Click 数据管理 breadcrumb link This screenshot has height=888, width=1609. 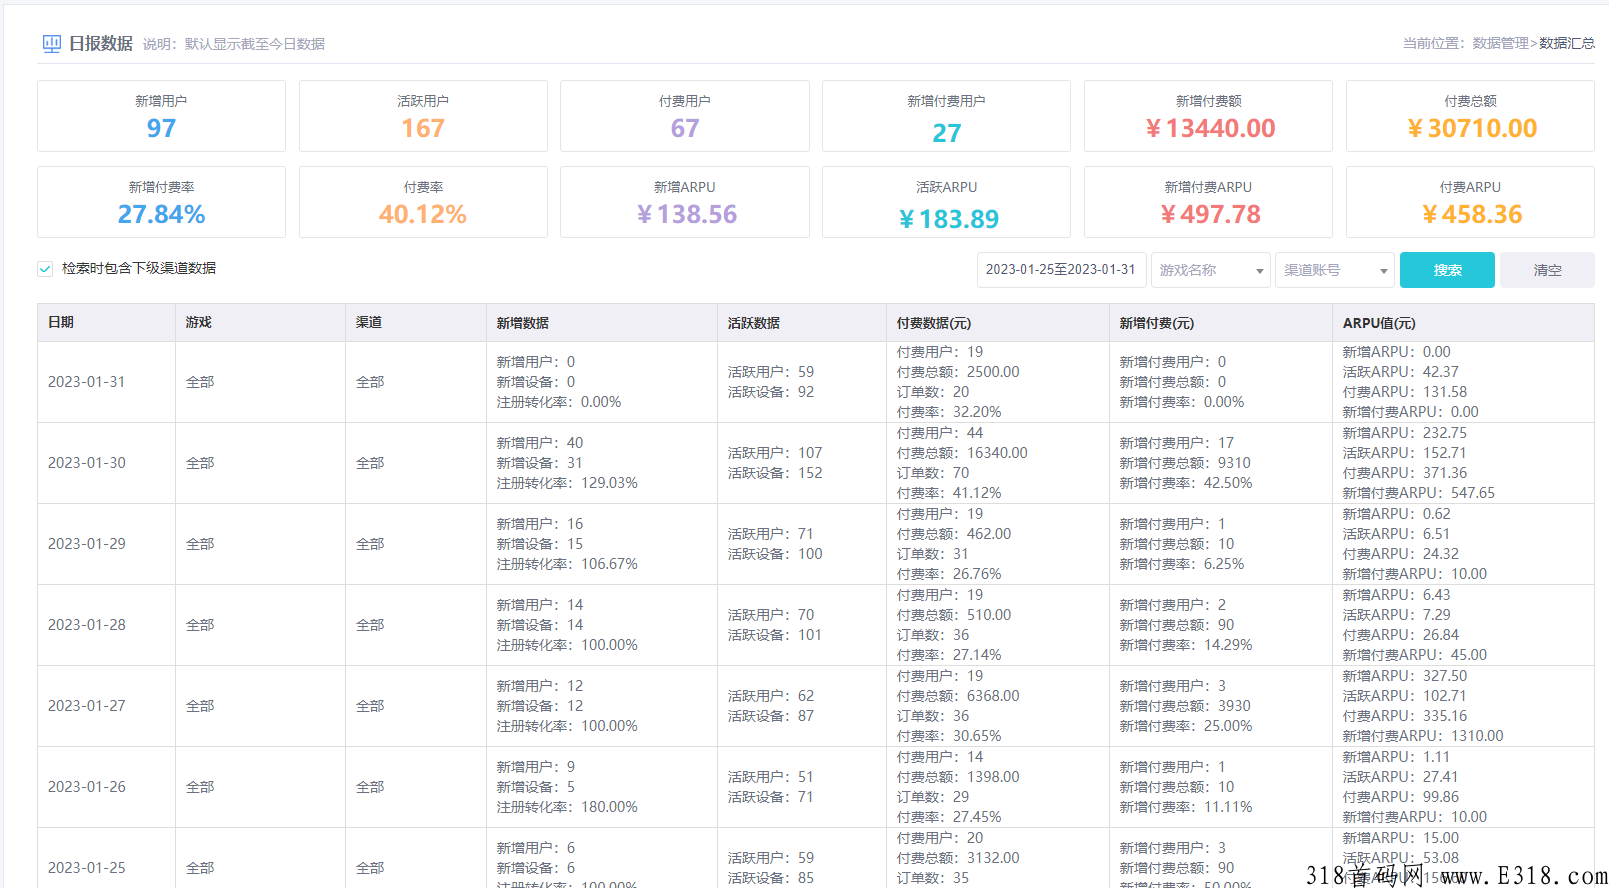(1500, 43)
